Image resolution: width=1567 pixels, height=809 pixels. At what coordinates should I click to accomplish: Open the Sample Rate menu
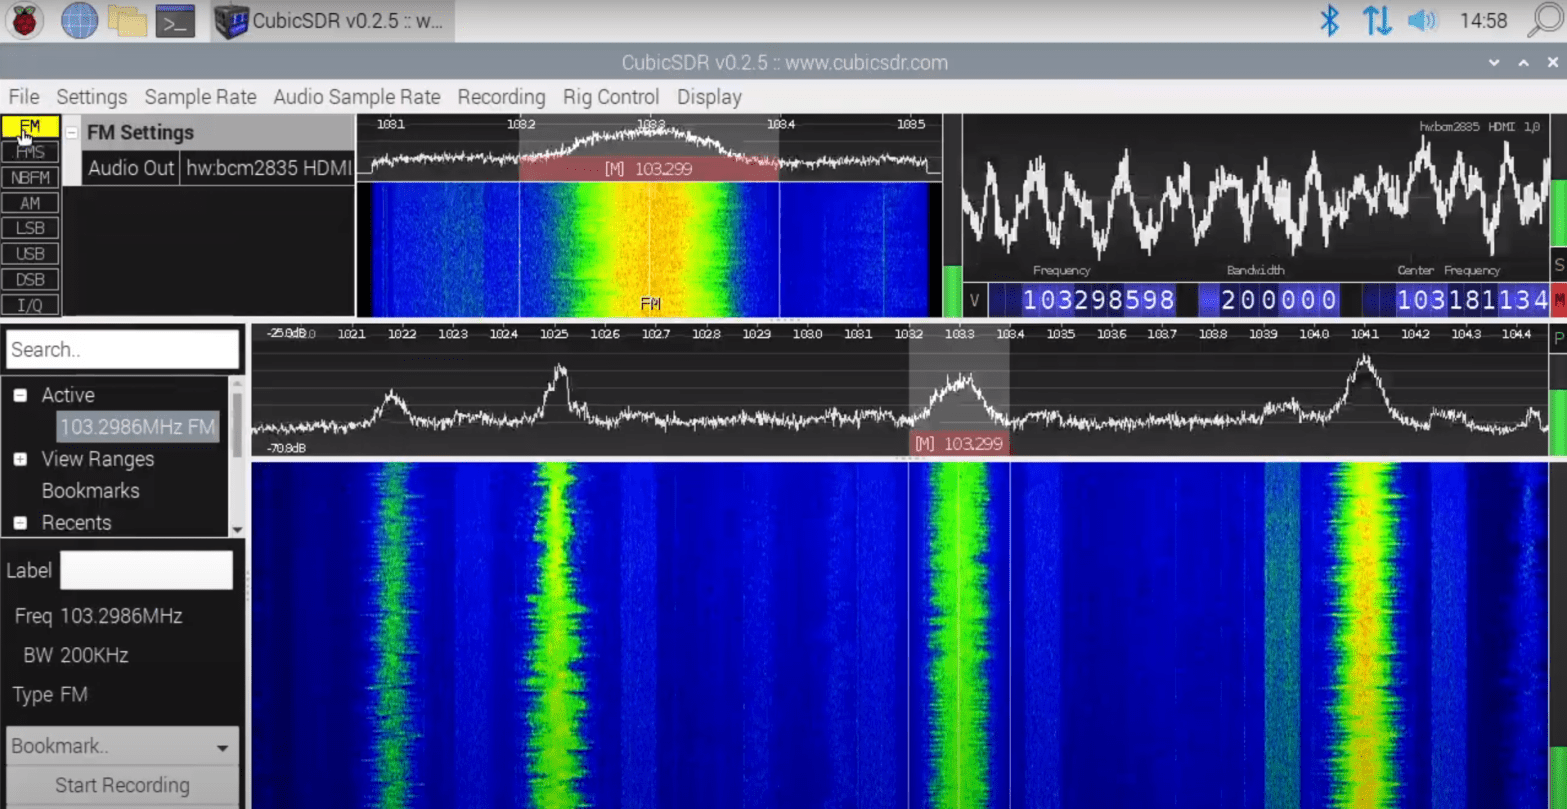pos(200,97)
